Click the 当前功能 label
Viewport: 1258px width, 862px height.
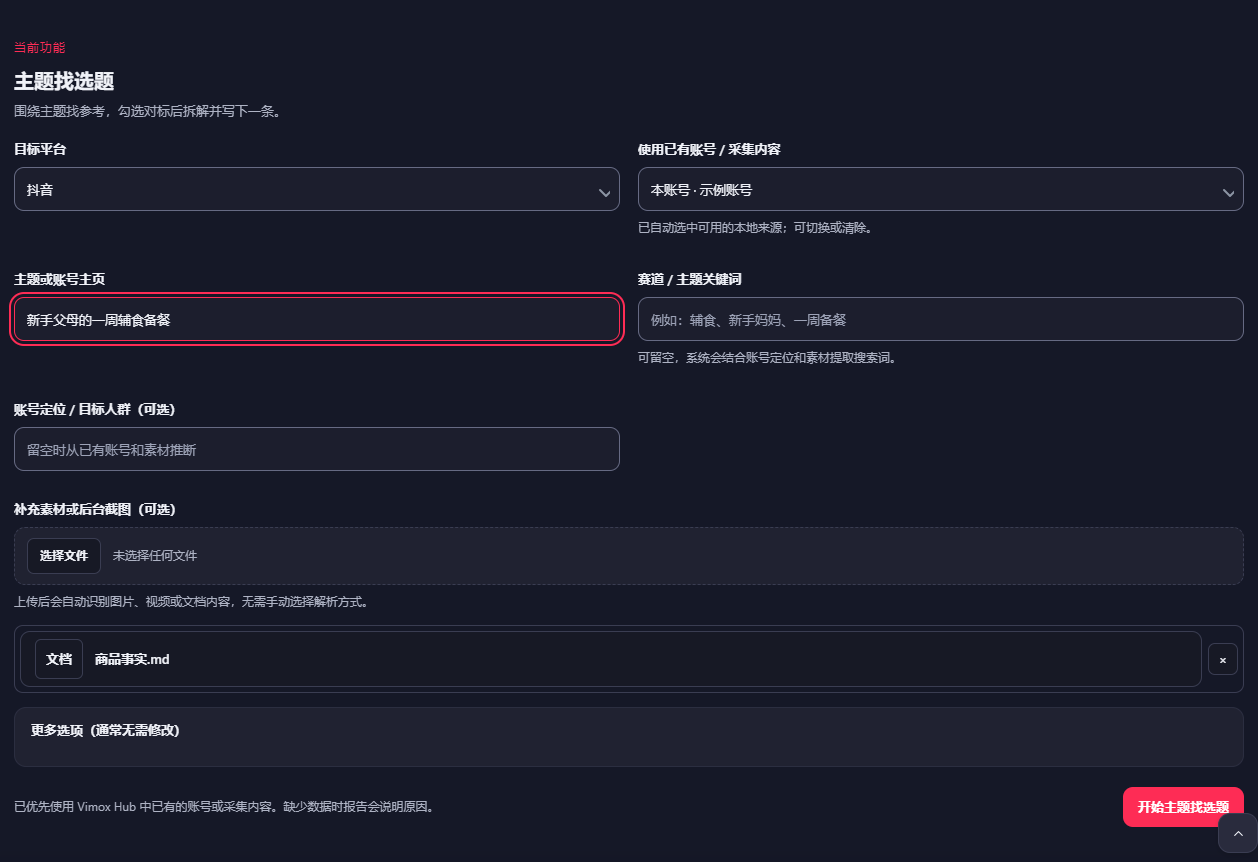tap(40, 48)
